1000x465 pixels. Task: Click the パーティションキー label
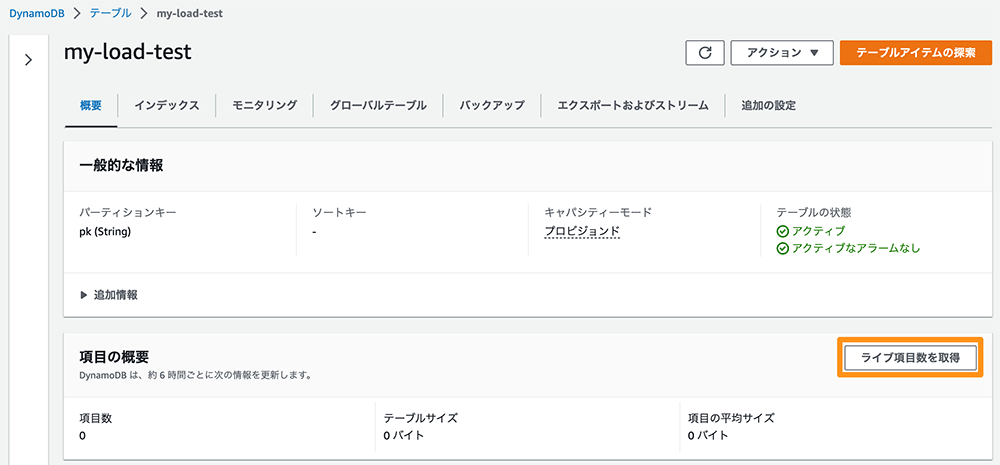point(128,212)
